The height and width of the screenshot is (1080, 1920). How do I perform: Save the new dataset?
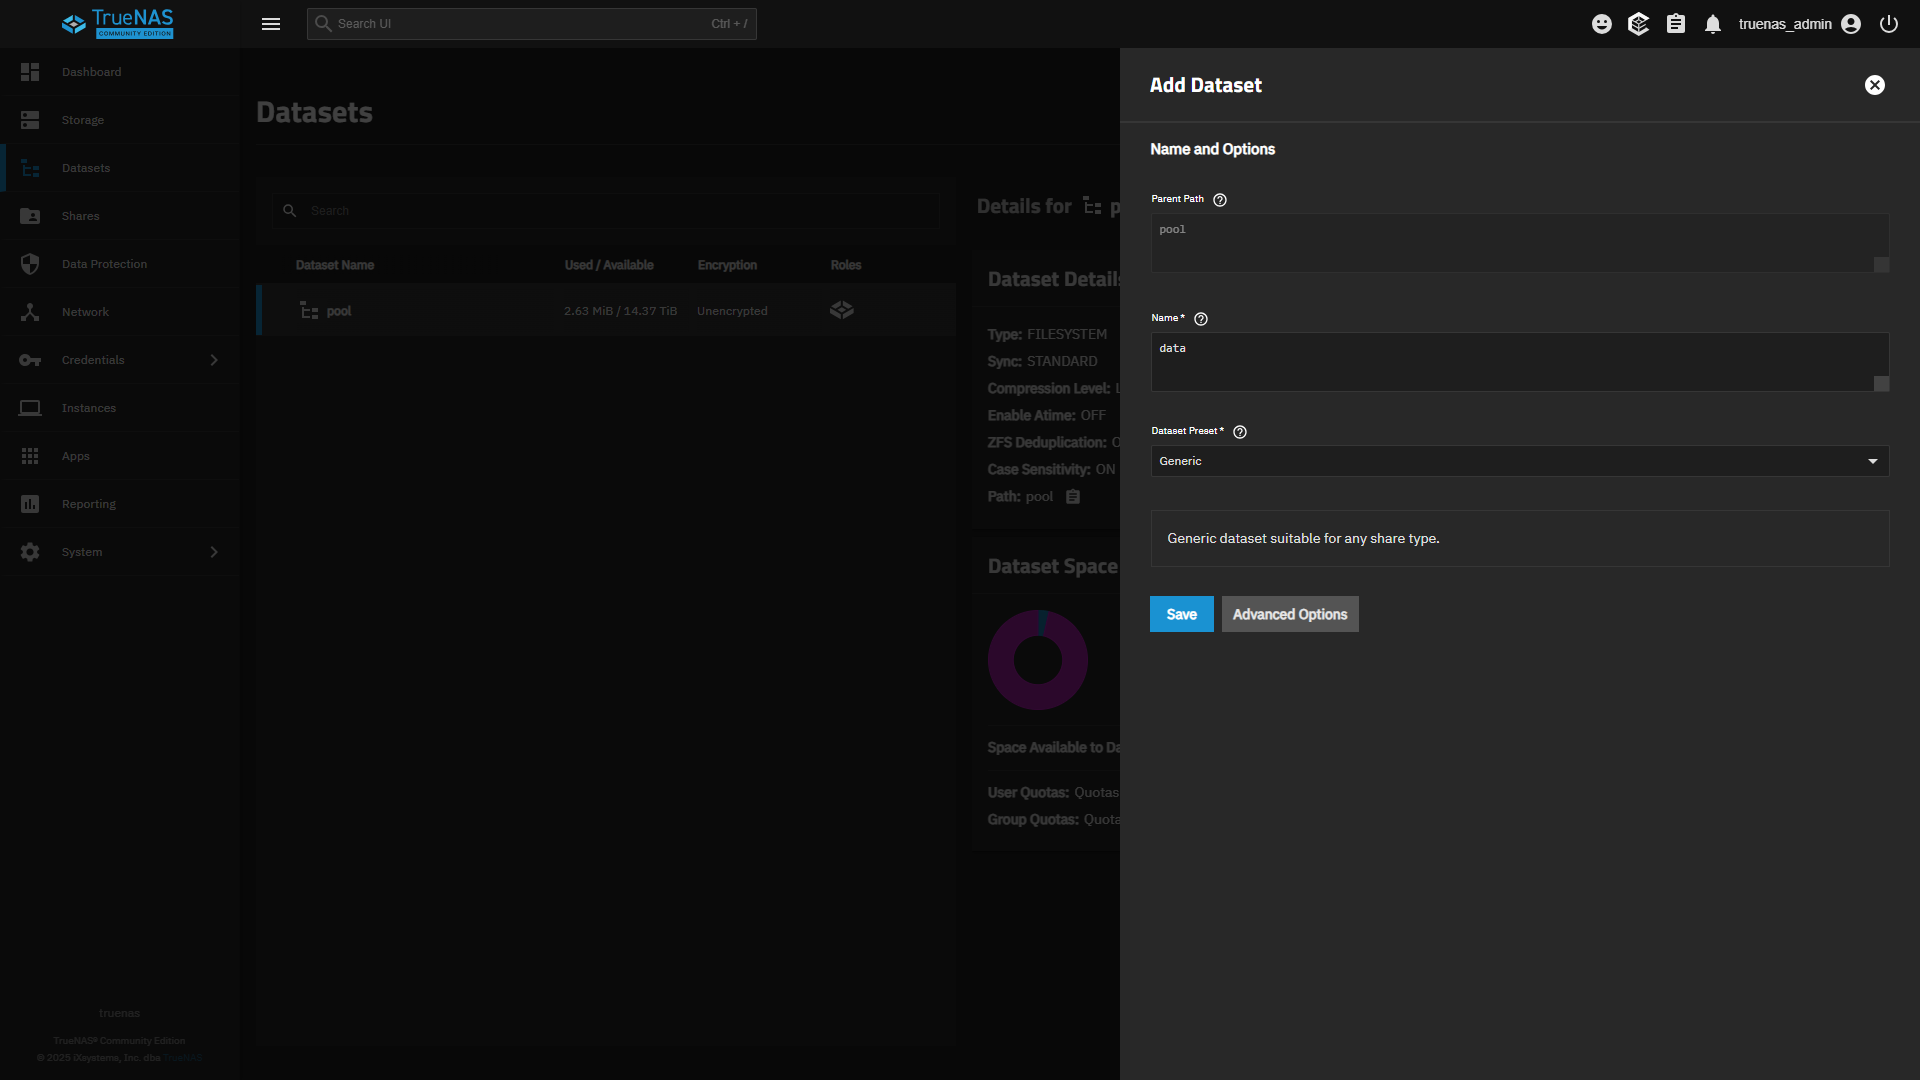(1181, 614)
